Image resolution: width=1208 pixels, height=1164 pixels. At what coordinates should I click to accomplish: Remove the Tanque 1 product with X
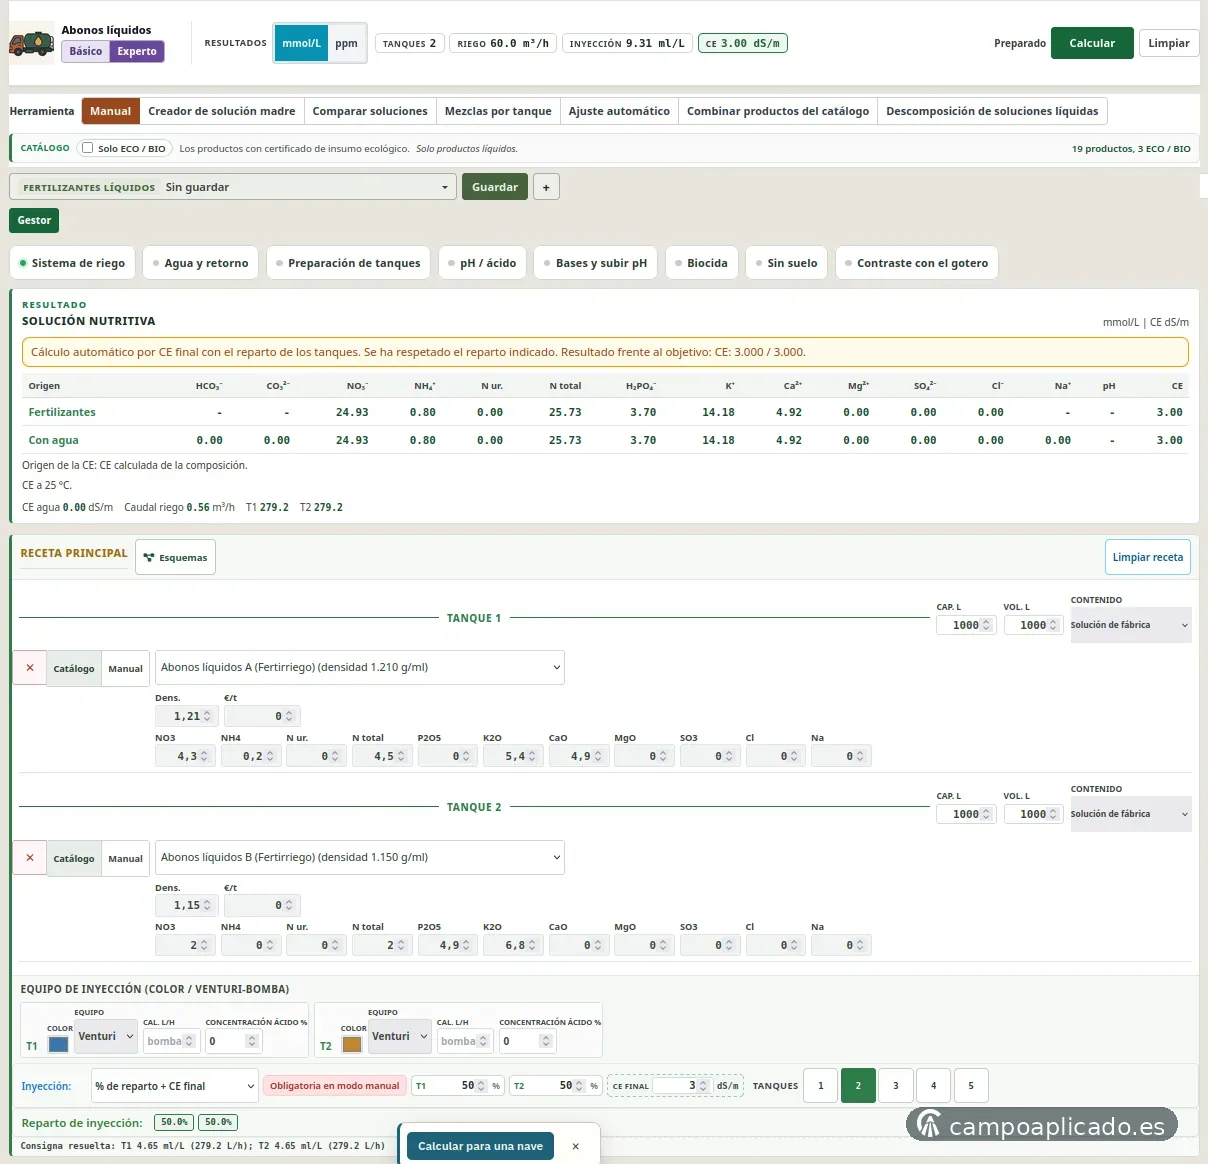(30, 668)
